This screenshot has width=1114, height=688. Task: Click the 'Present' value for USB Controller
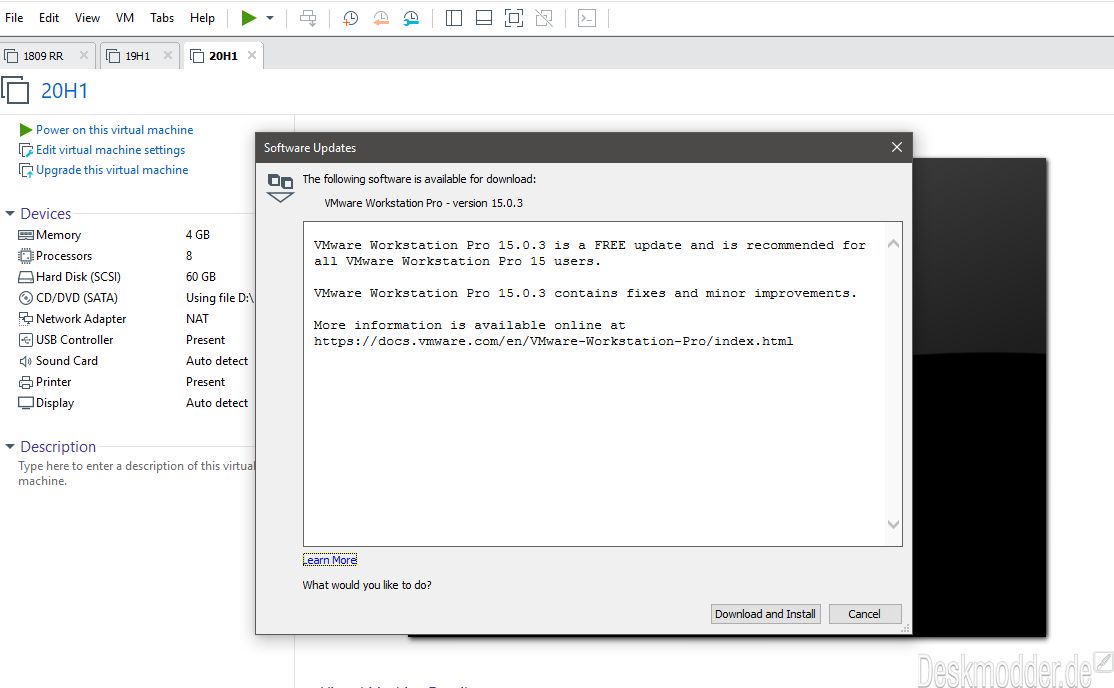click(205, 340)
